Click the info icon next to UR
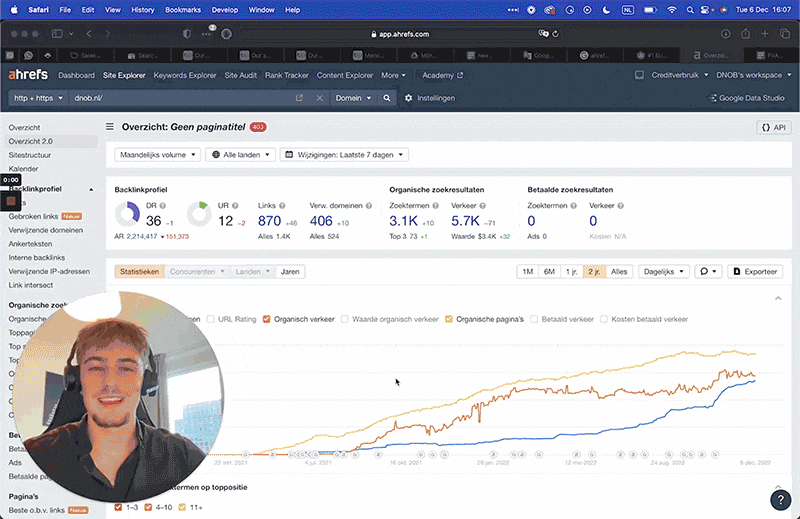 (x=235, y=206)
